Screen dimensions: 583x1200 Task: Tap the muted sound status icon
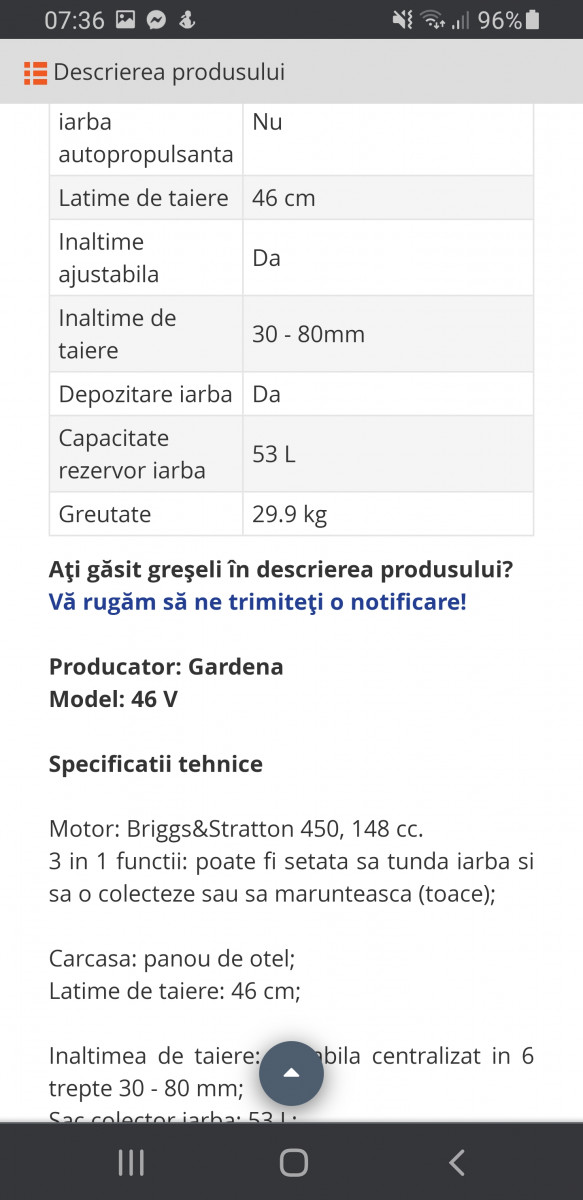point(402,20)
